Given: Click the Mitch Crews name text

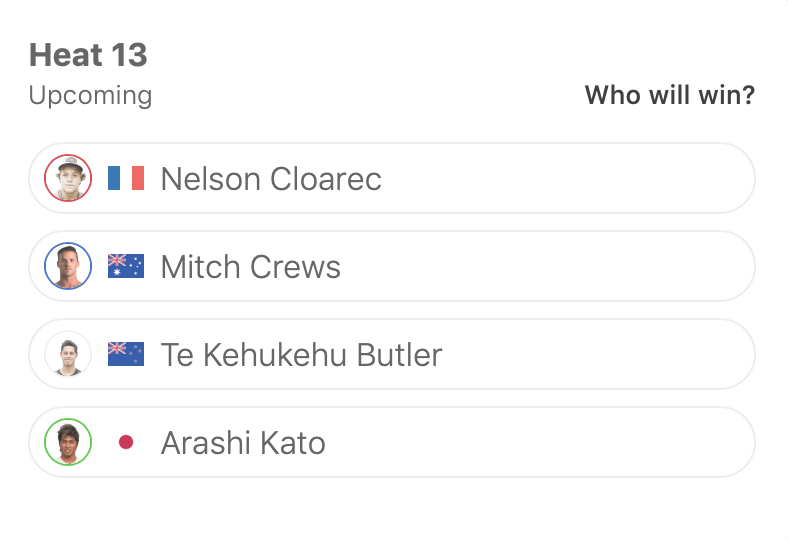Looking at the screenshot, I should pos(250,267).
